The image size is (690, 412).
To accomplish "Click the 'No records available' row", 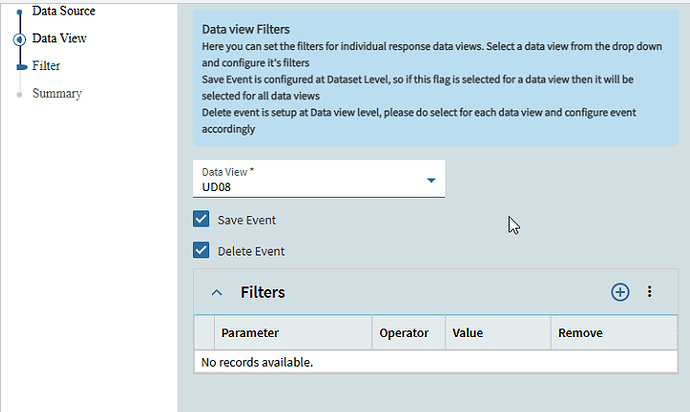I will tap(258, 361).
